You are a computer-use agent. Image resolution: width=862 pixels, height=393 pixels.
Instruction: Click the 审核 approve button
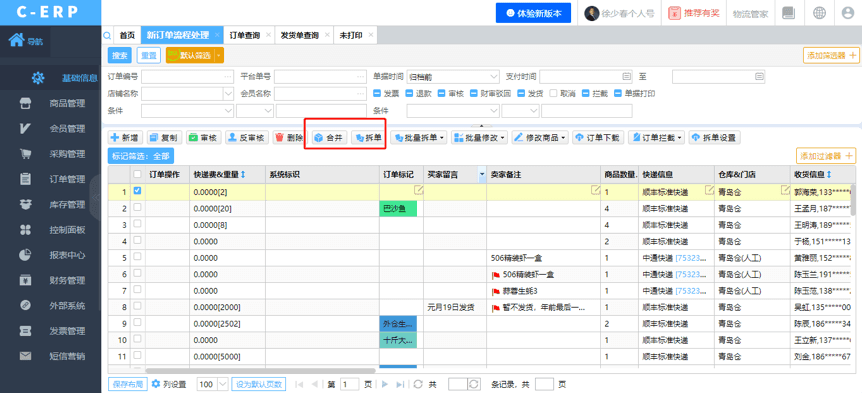click(x=203, y=137)
